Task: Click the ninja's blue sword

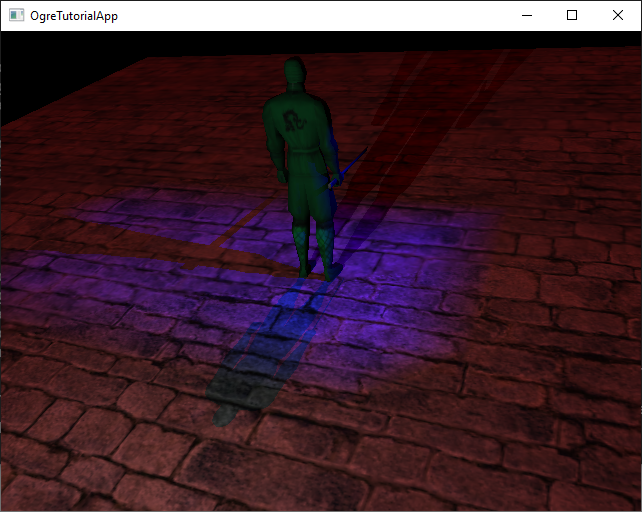Action: pyautogui.click(x=347, y=168)
